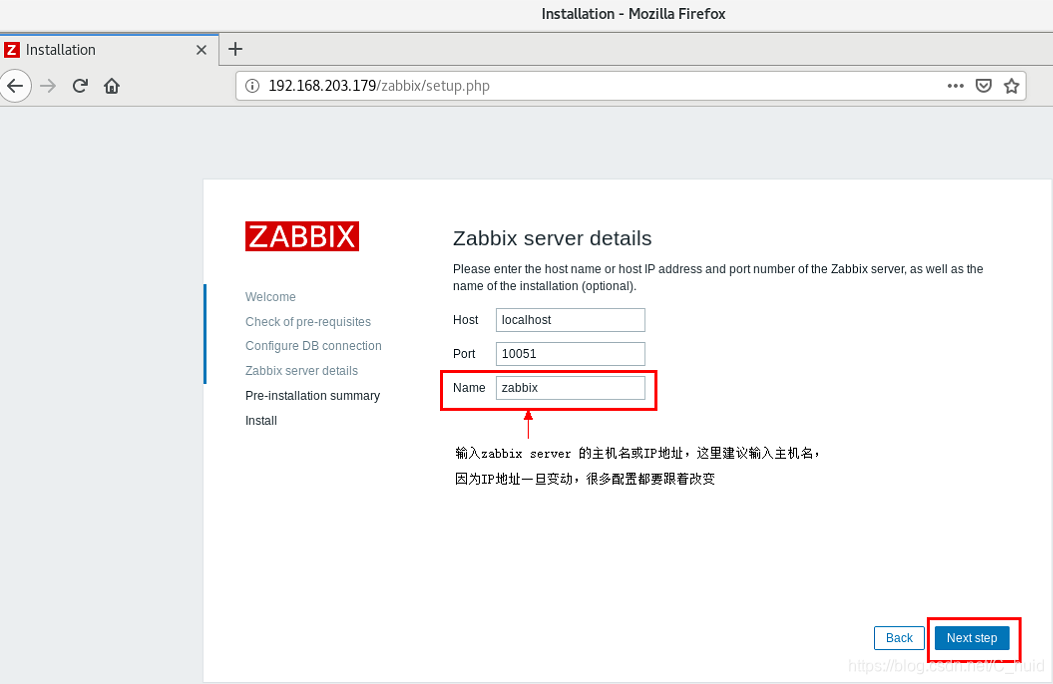Select Pre-installation summary step

point(312,395)
